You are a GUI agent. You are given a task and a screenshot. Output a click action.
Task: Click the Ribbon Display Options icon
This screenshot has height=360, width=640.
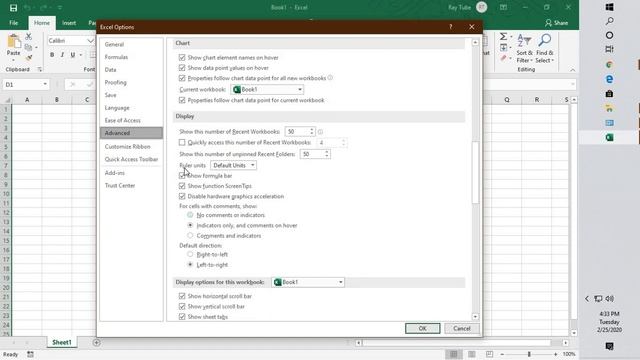click(503, 7)
